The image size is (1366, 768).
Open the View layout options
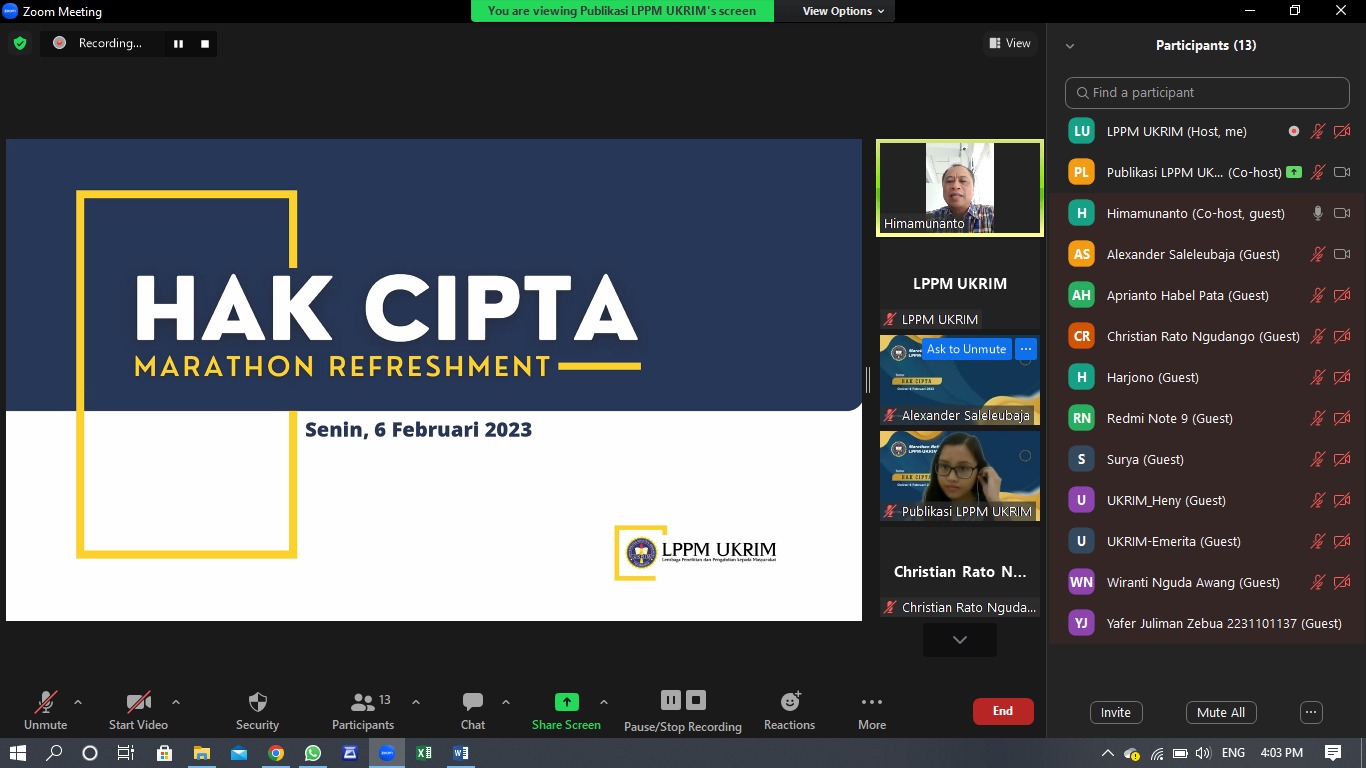click(x=1010, y=43)
